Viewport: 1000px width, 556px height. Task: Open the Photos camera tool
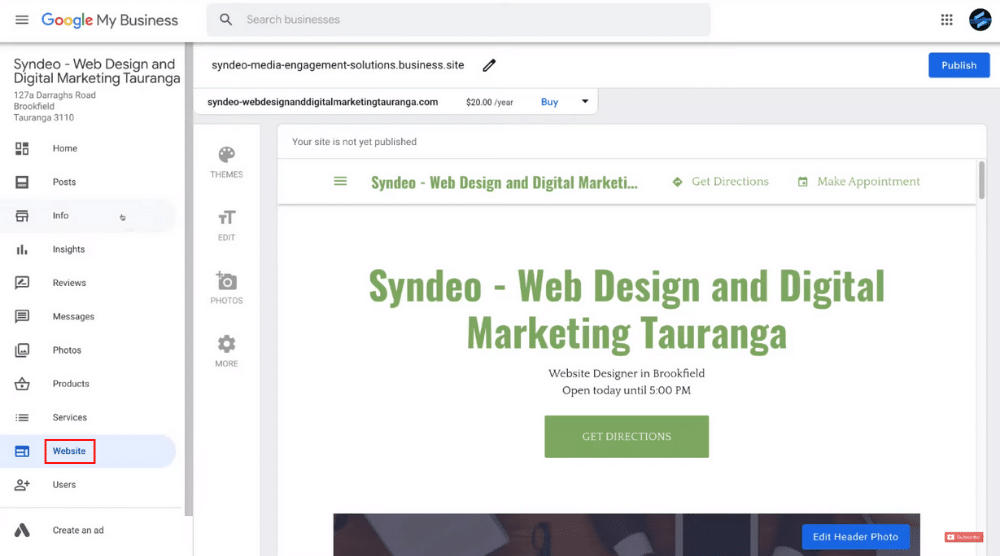pyautogui.click(x=226, y=288)
